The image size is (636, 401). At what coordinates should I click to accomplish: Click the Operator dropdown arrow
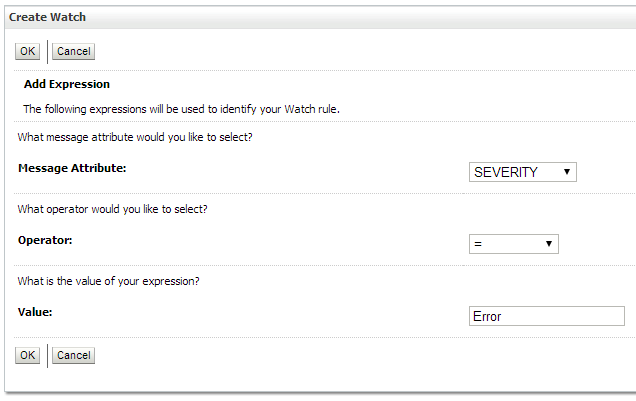tap(549, 244)
